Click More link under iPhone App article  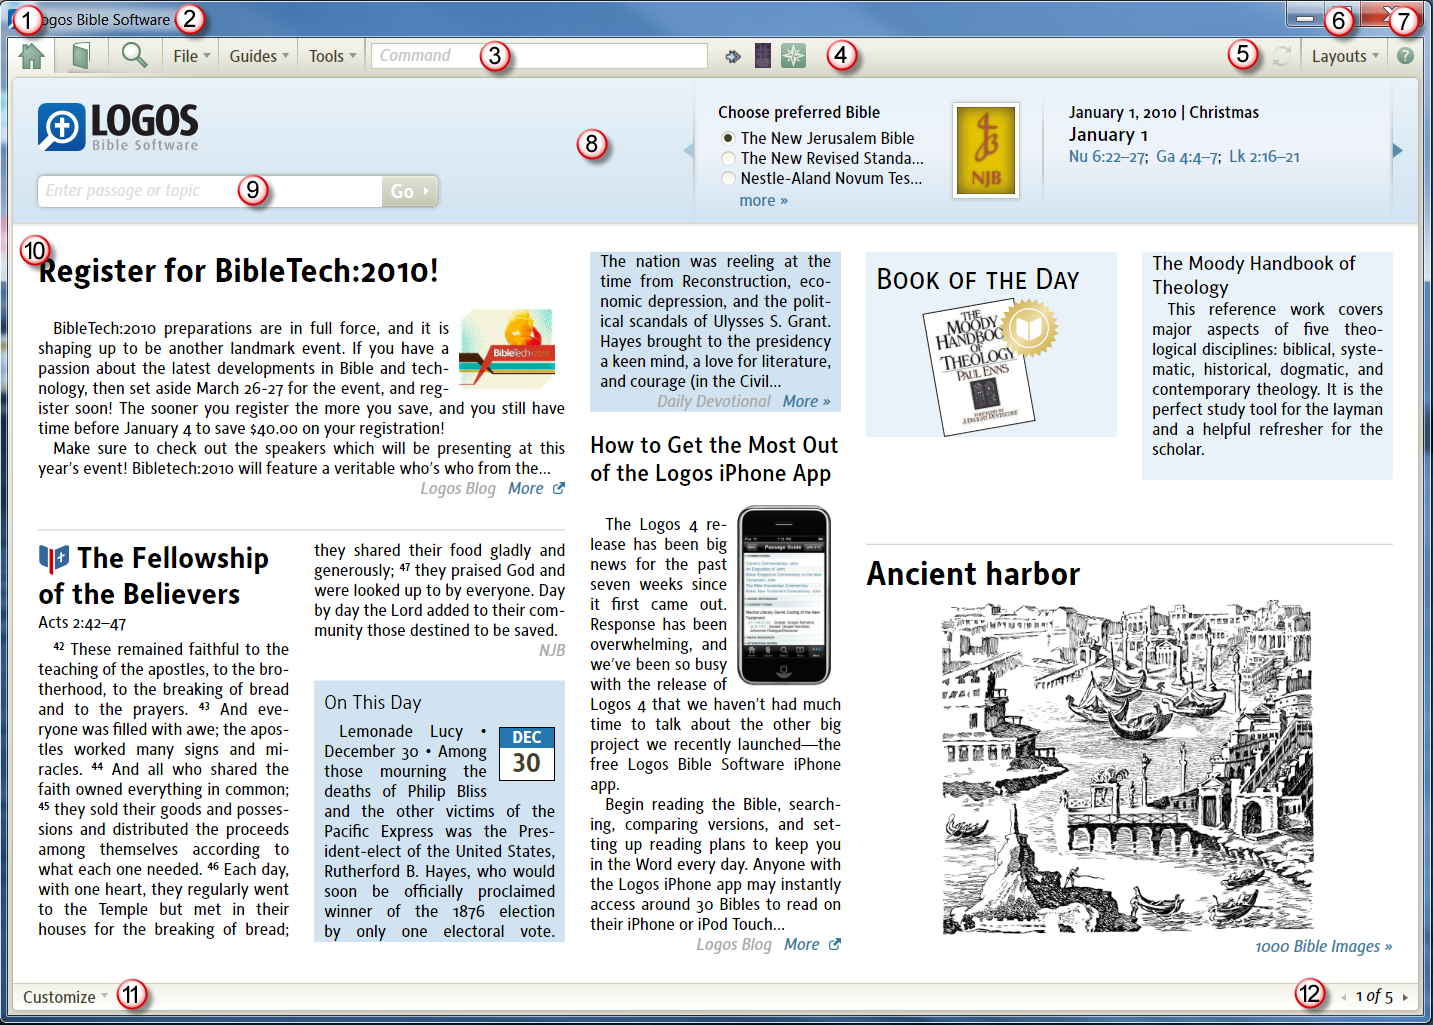coord(812,944)
